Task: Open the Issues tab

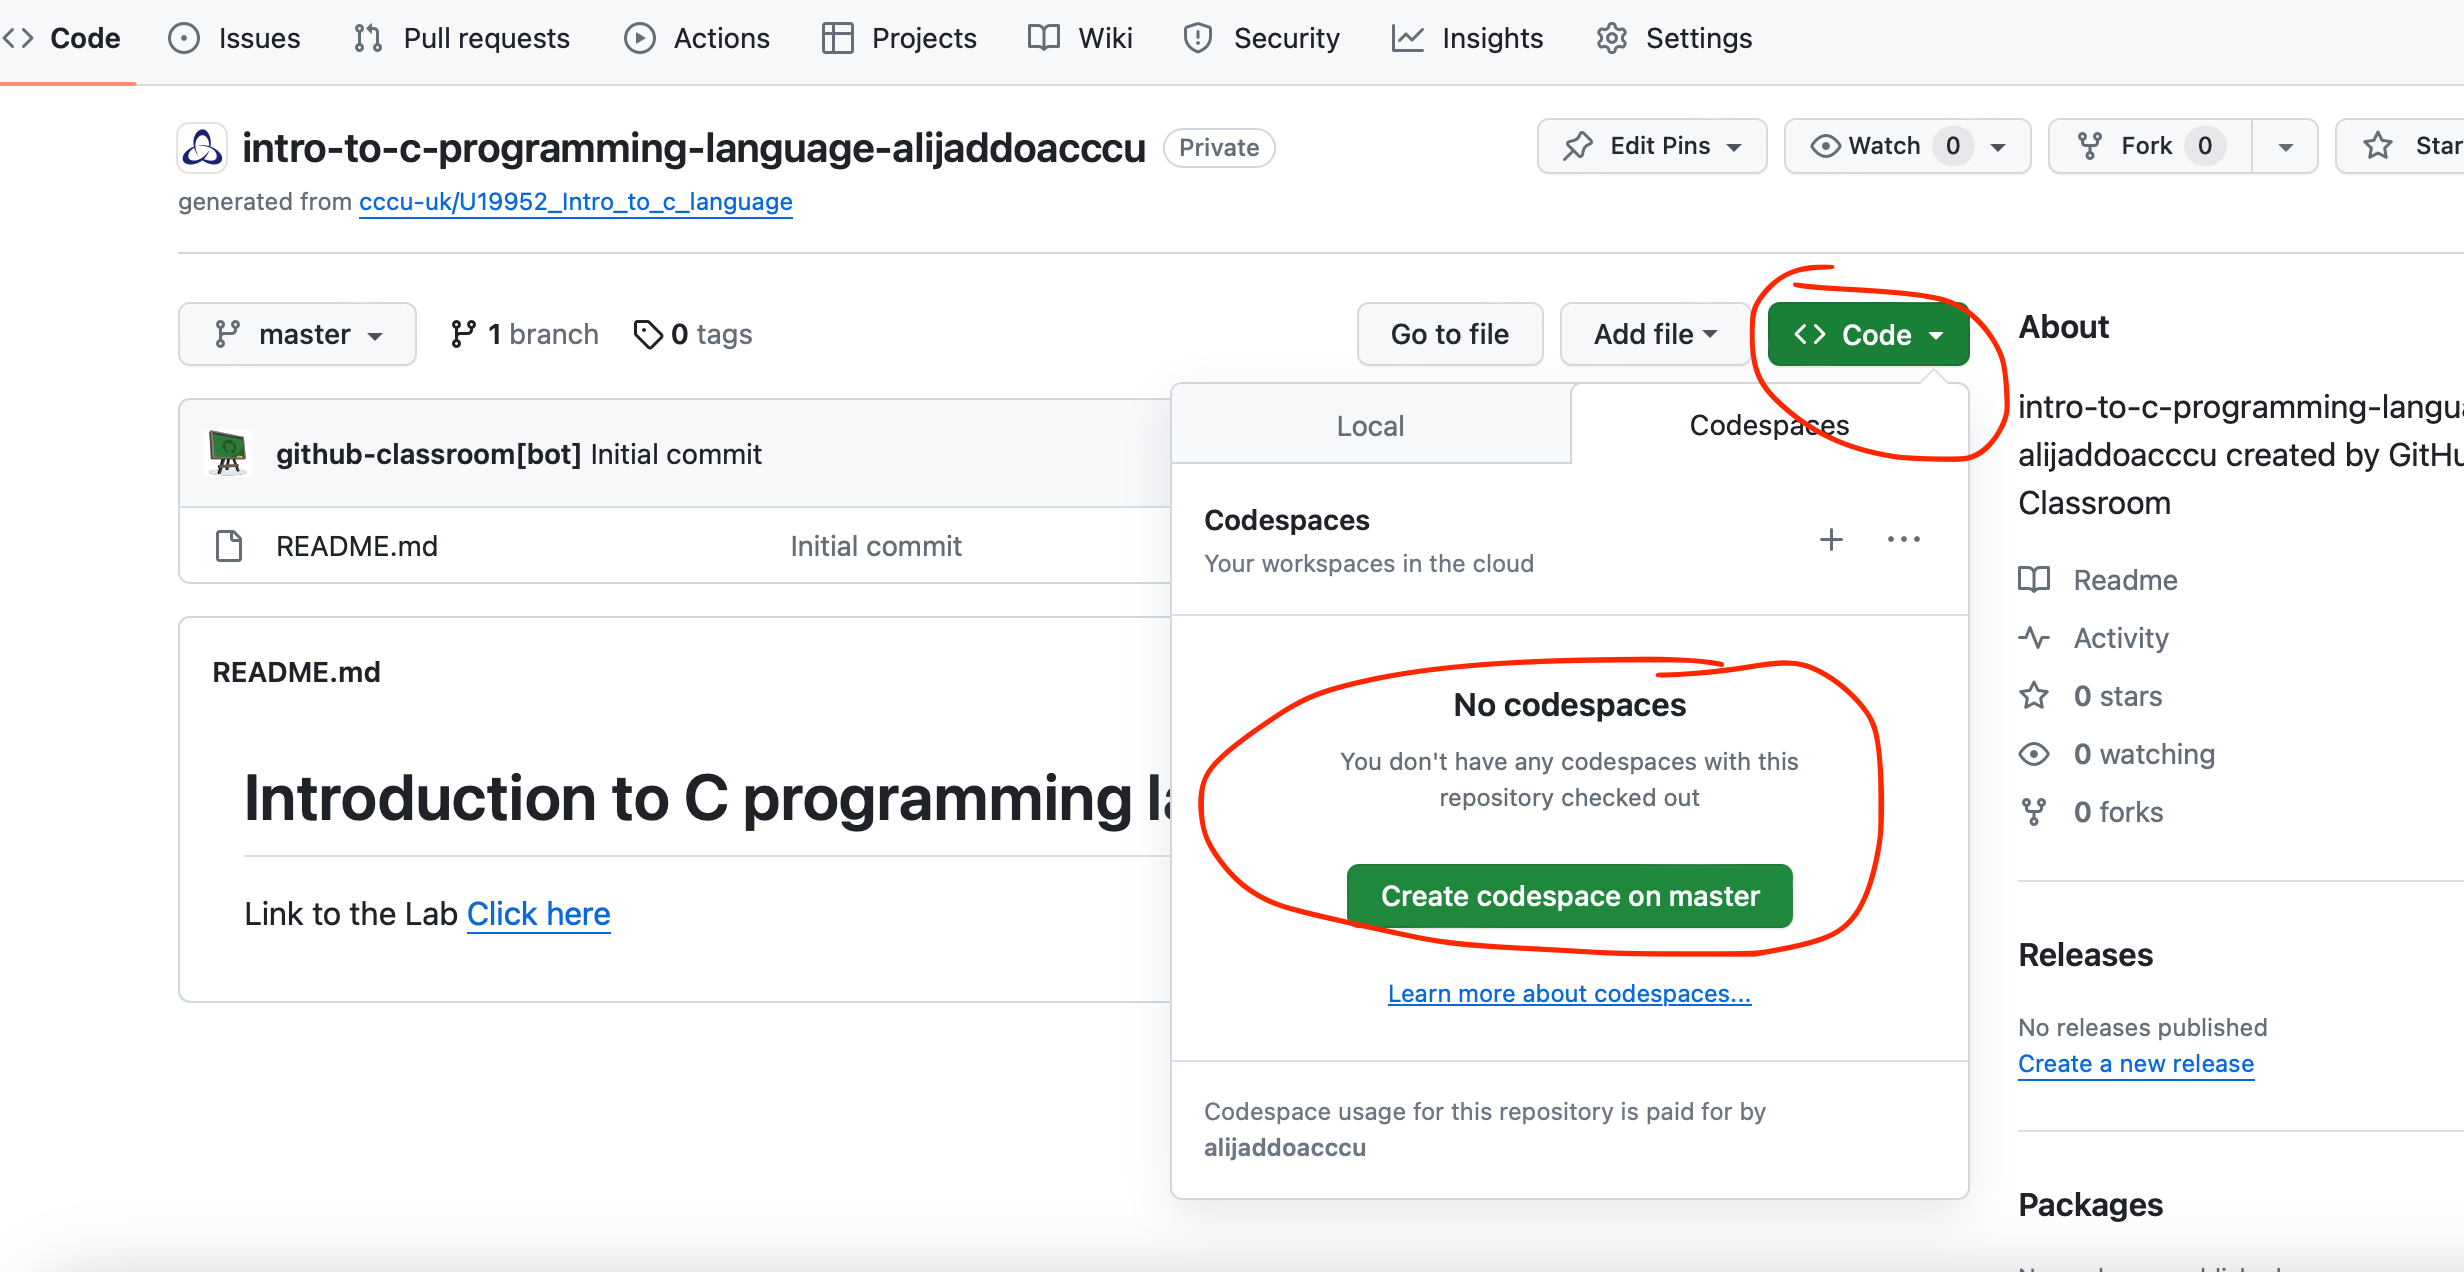Action: tap(235, 38)
